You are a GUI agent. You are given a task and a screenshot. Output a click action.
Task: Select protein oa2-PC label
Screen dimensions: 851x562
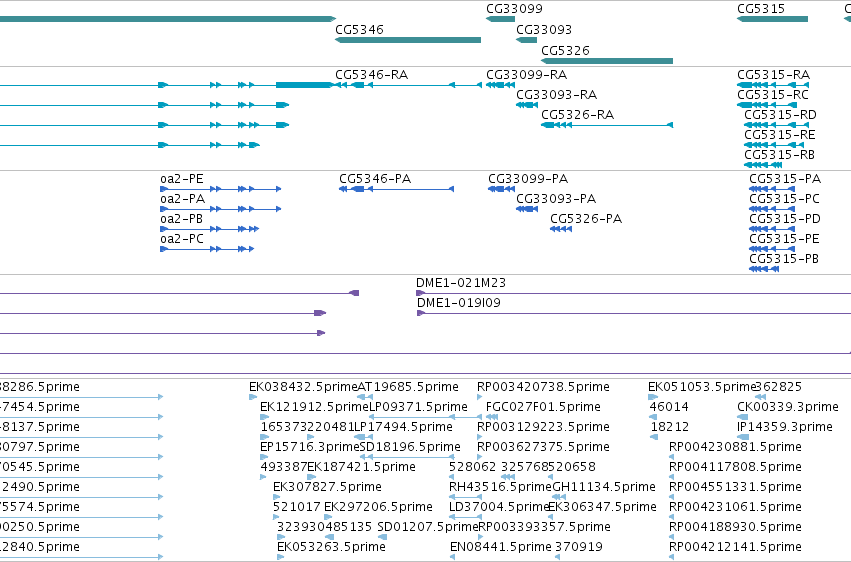(182, 239)
